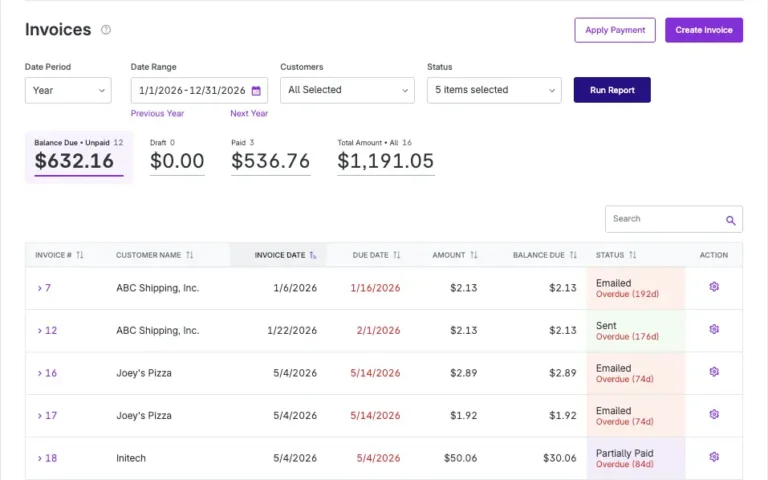Click the Run Report button

click(612, 90)
